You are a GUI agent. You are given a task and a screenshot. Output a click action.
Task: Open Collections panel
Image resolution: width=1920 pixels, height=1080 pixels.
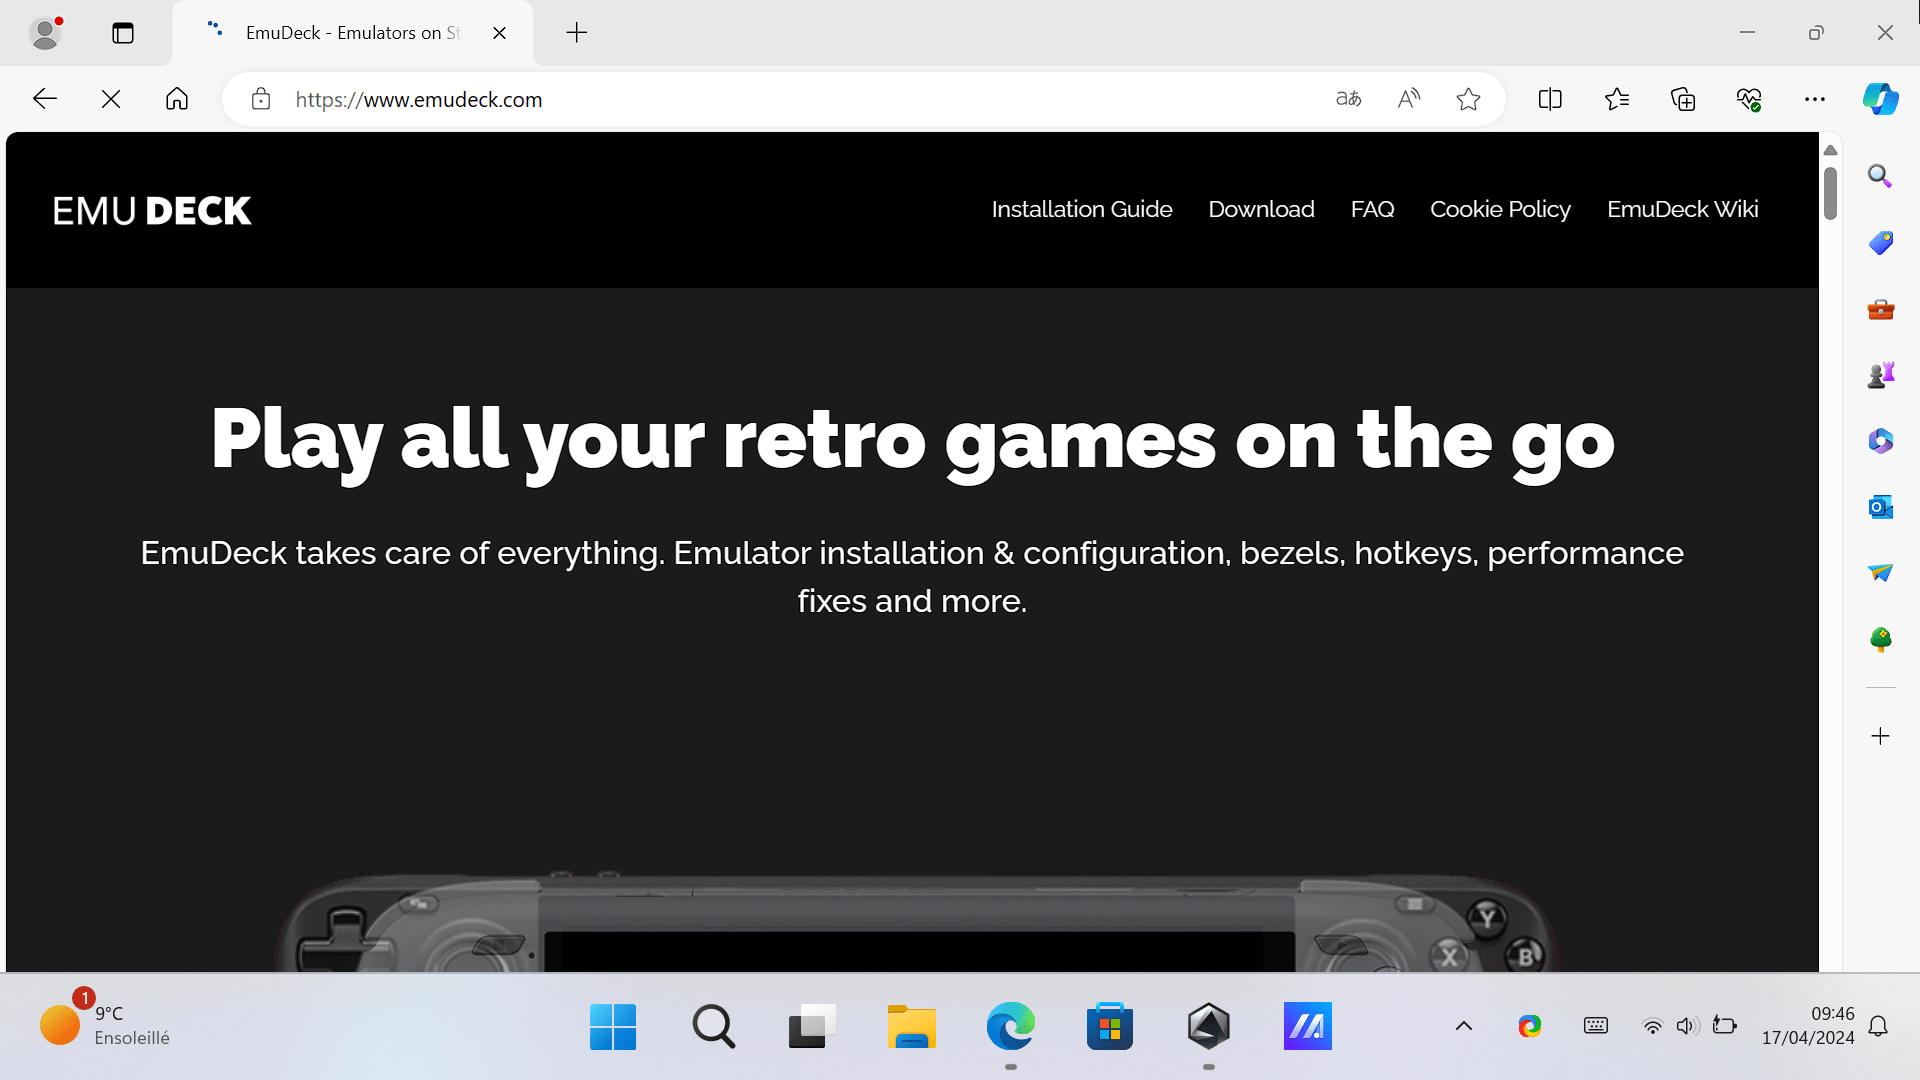1683,99
